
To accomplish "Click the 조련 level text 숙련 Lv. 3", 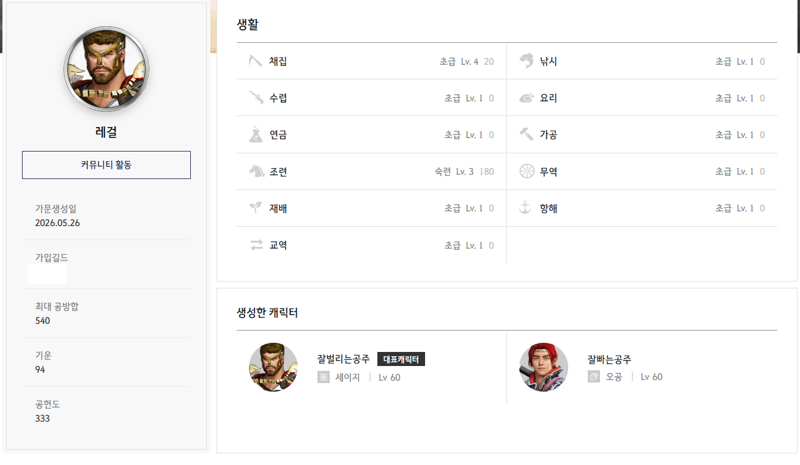I will coord(454,172).
